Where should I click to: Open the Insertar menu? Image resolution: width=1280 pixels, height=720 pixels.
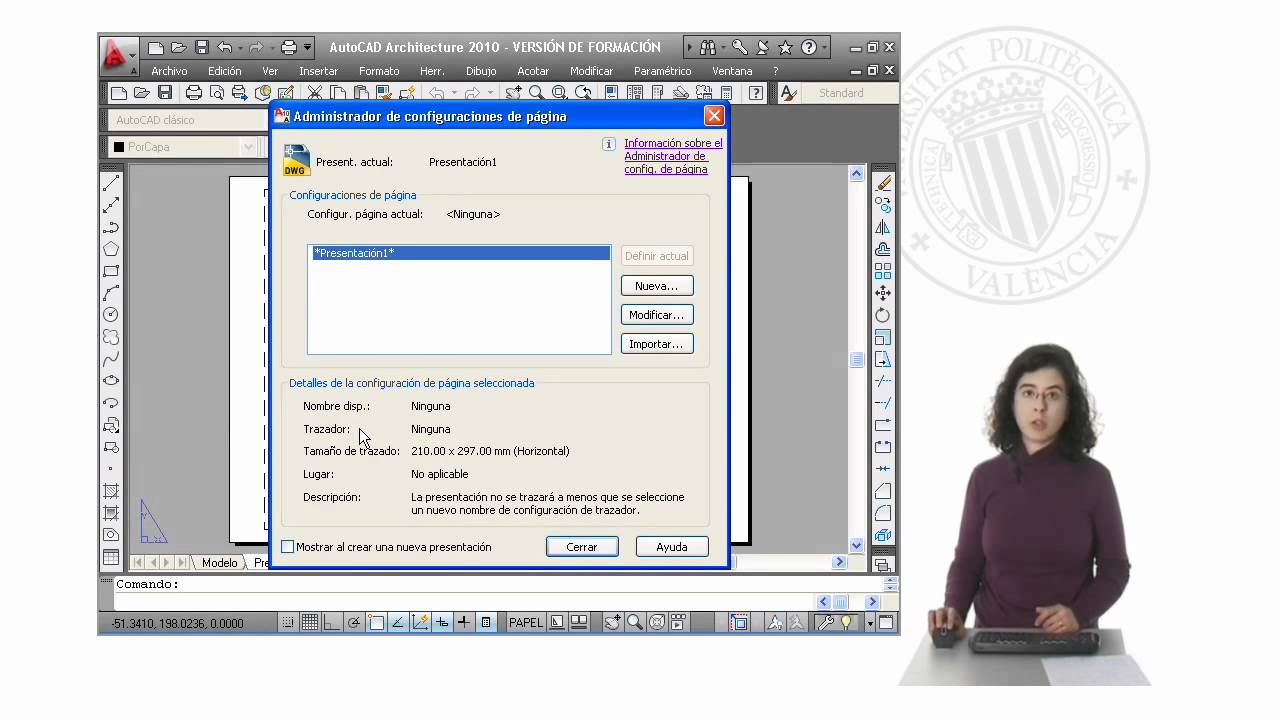point(318,71)
